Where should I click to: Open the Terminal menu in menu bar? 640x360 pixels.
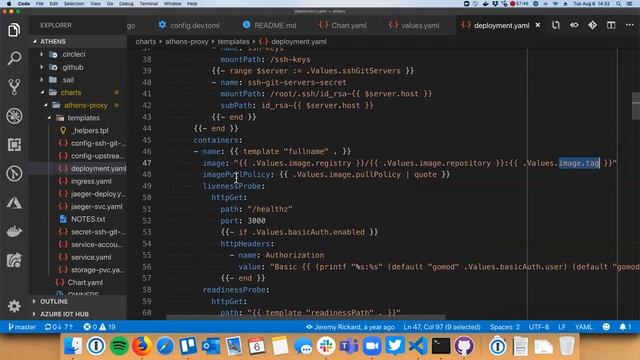click(149, 4)
